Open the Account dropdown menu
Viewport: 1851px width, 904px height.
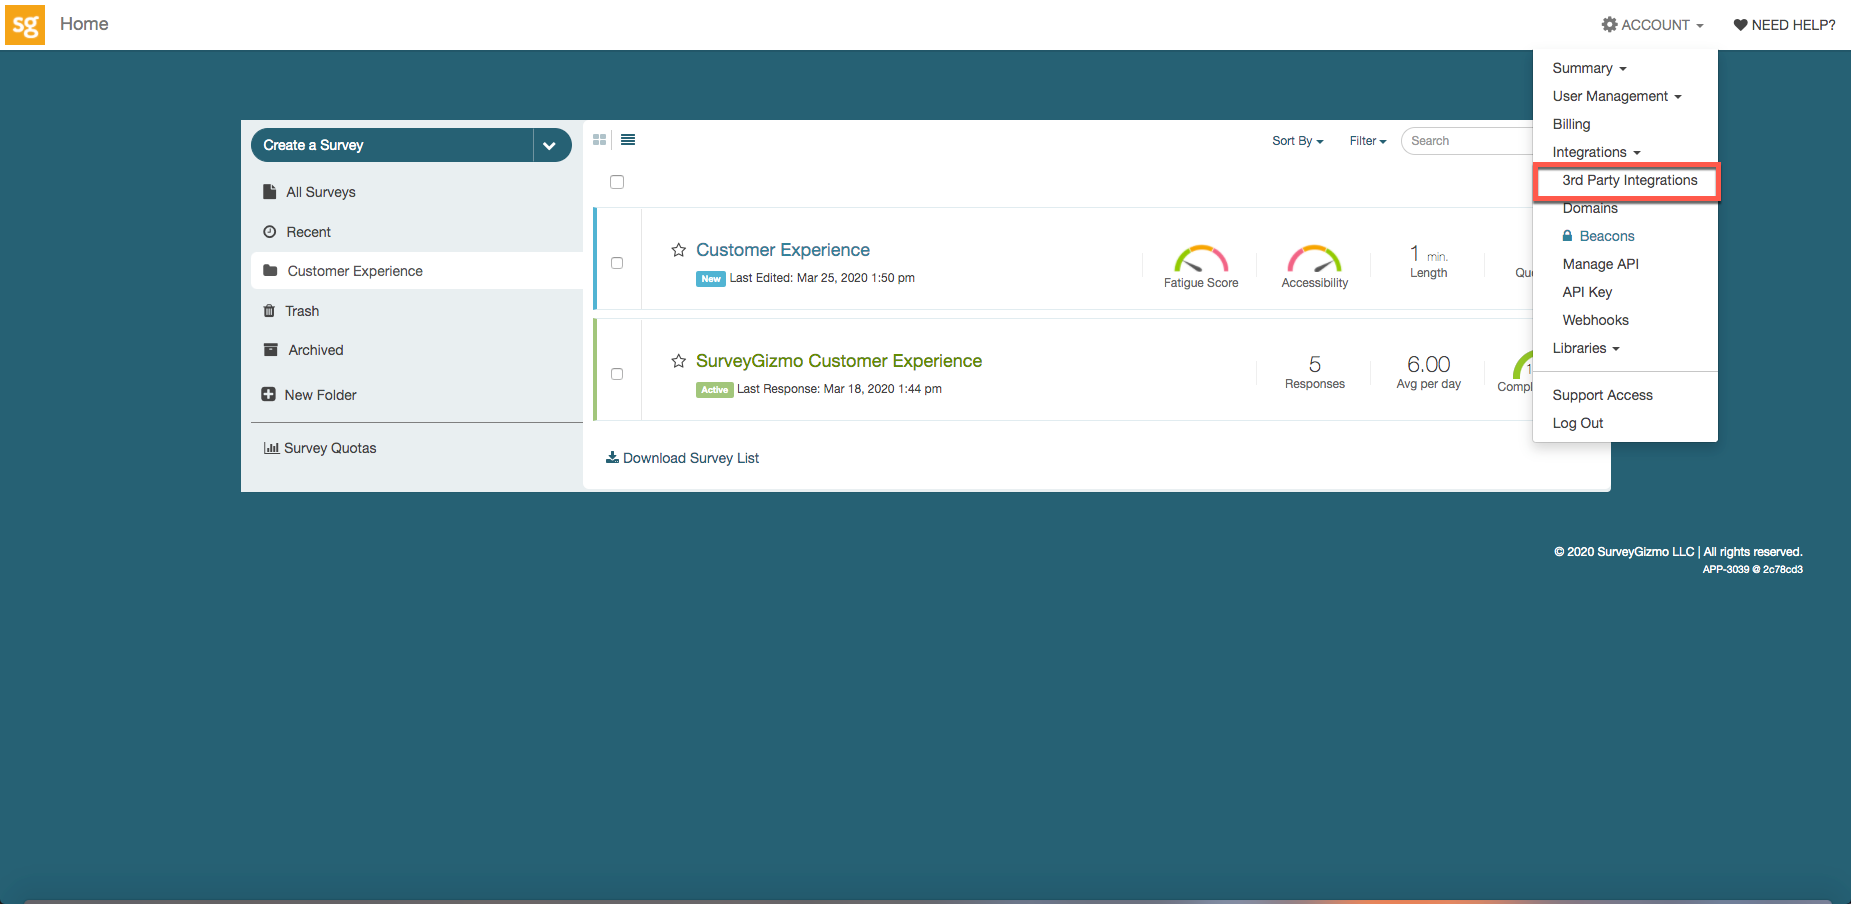1652,25
